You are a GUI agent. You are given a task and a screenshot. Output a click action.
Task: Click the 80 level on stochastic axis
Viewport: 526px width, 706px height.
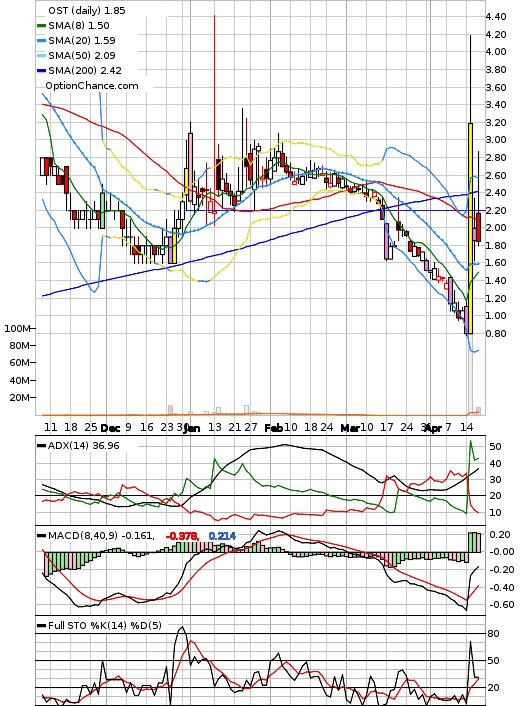[494, 634]
